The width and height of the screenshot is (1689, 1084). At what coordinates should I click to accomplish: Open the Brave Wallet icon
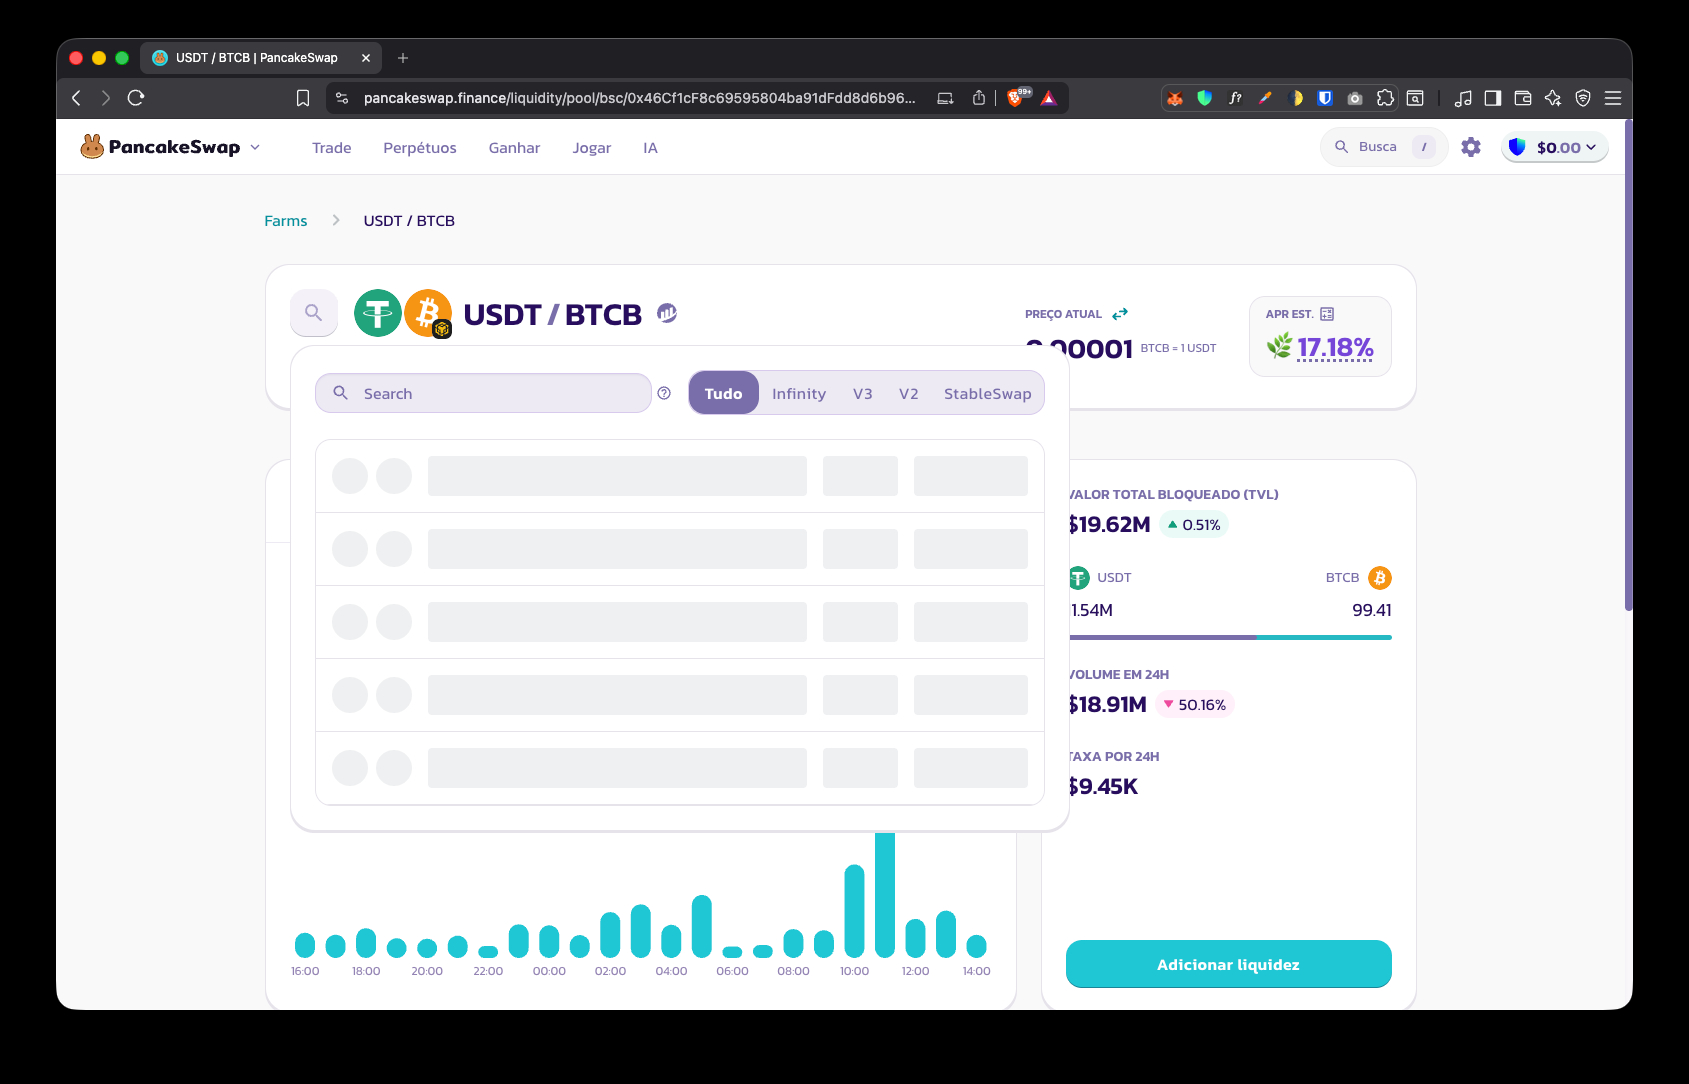[1523, 98]
